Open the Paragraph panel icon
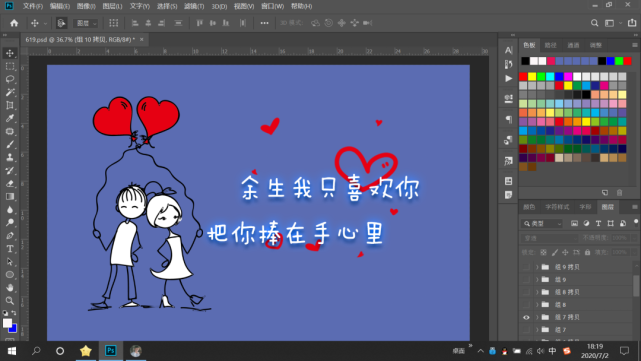The height and width of the screenshot is (361, 641). pos(509,119)
